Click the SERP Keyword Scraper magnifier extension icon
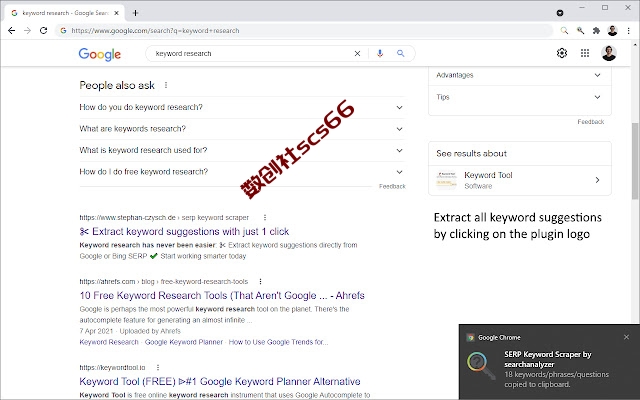Viewport: 640px width, 400px height. (x=564, y=31)
